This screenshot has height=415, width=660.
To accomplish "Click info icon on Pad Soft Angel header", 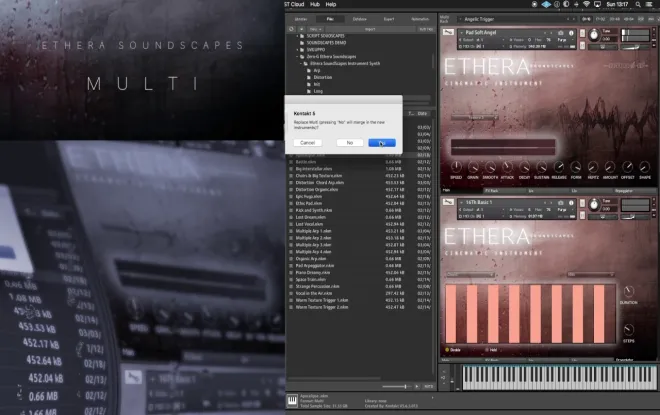I will [571, 33].
